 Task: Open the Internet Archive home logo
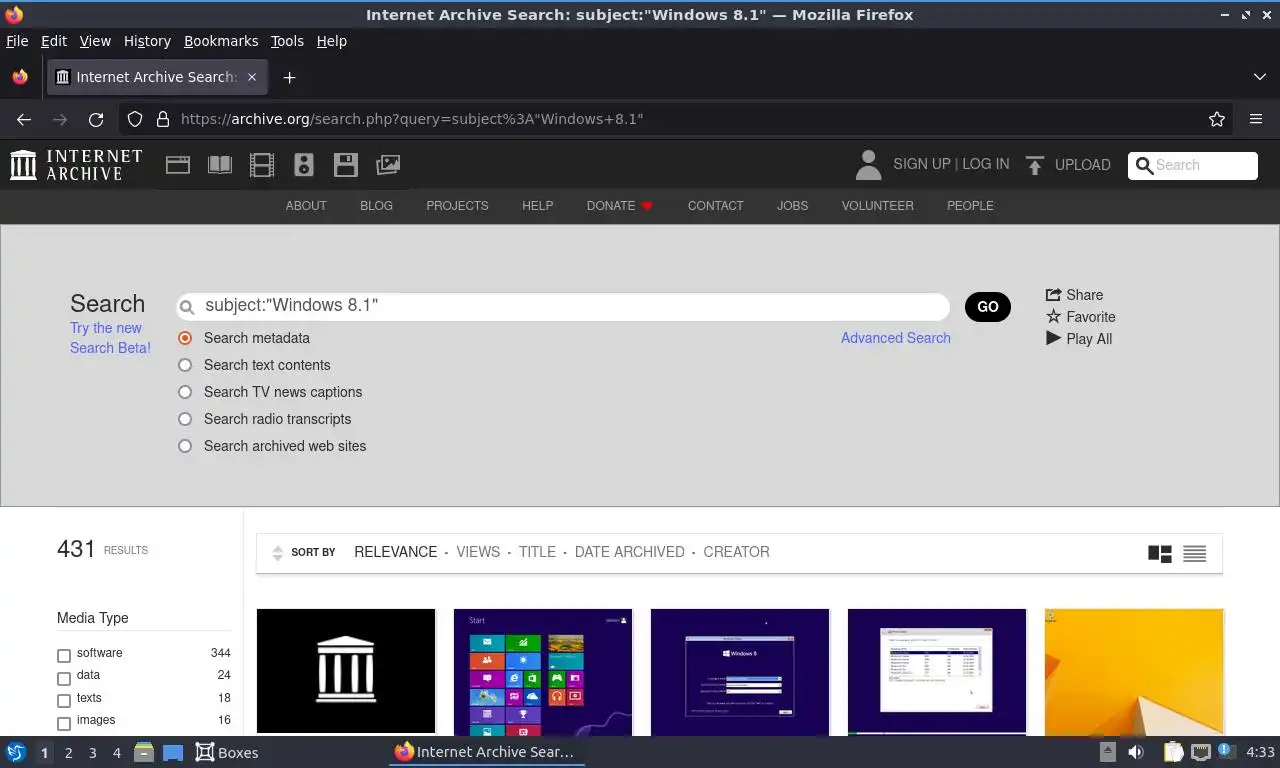tap(76, 165)
